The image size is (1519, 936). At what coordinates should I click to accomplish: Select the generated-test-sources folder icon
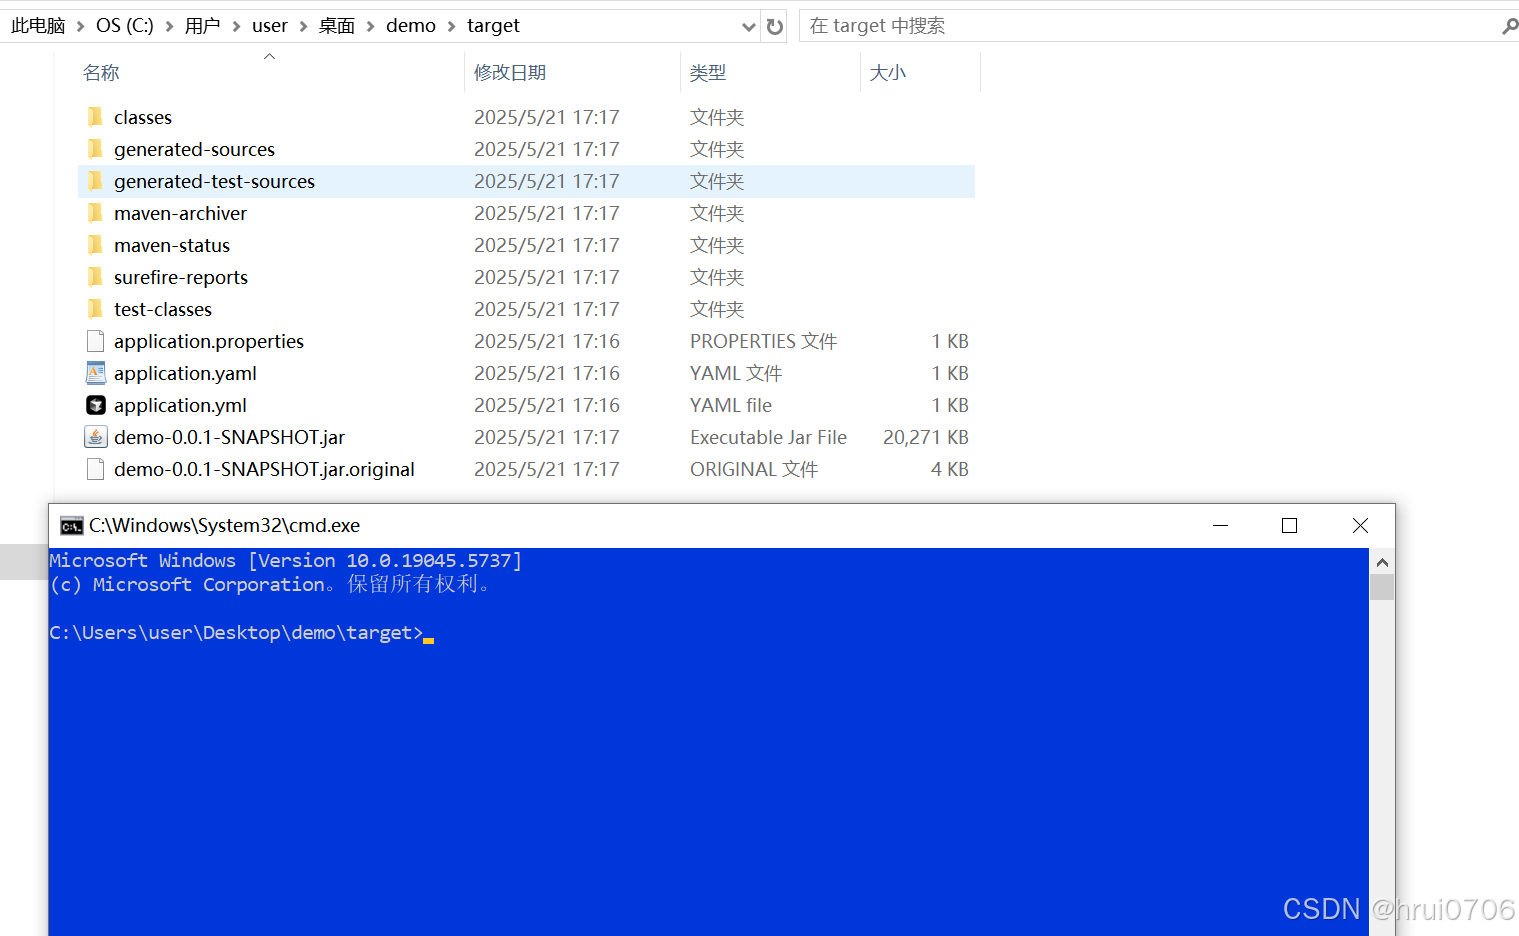(95, 181)
